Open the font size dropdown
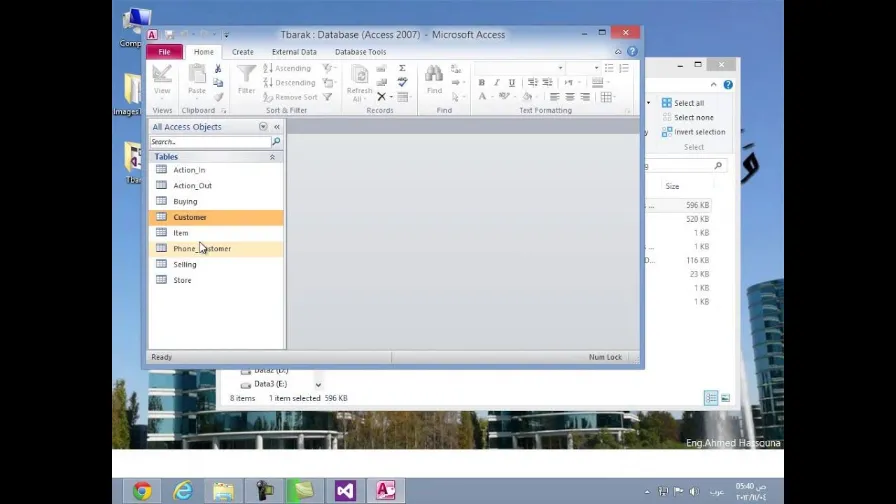The image size is (896, 504). [x=596, y=68]
